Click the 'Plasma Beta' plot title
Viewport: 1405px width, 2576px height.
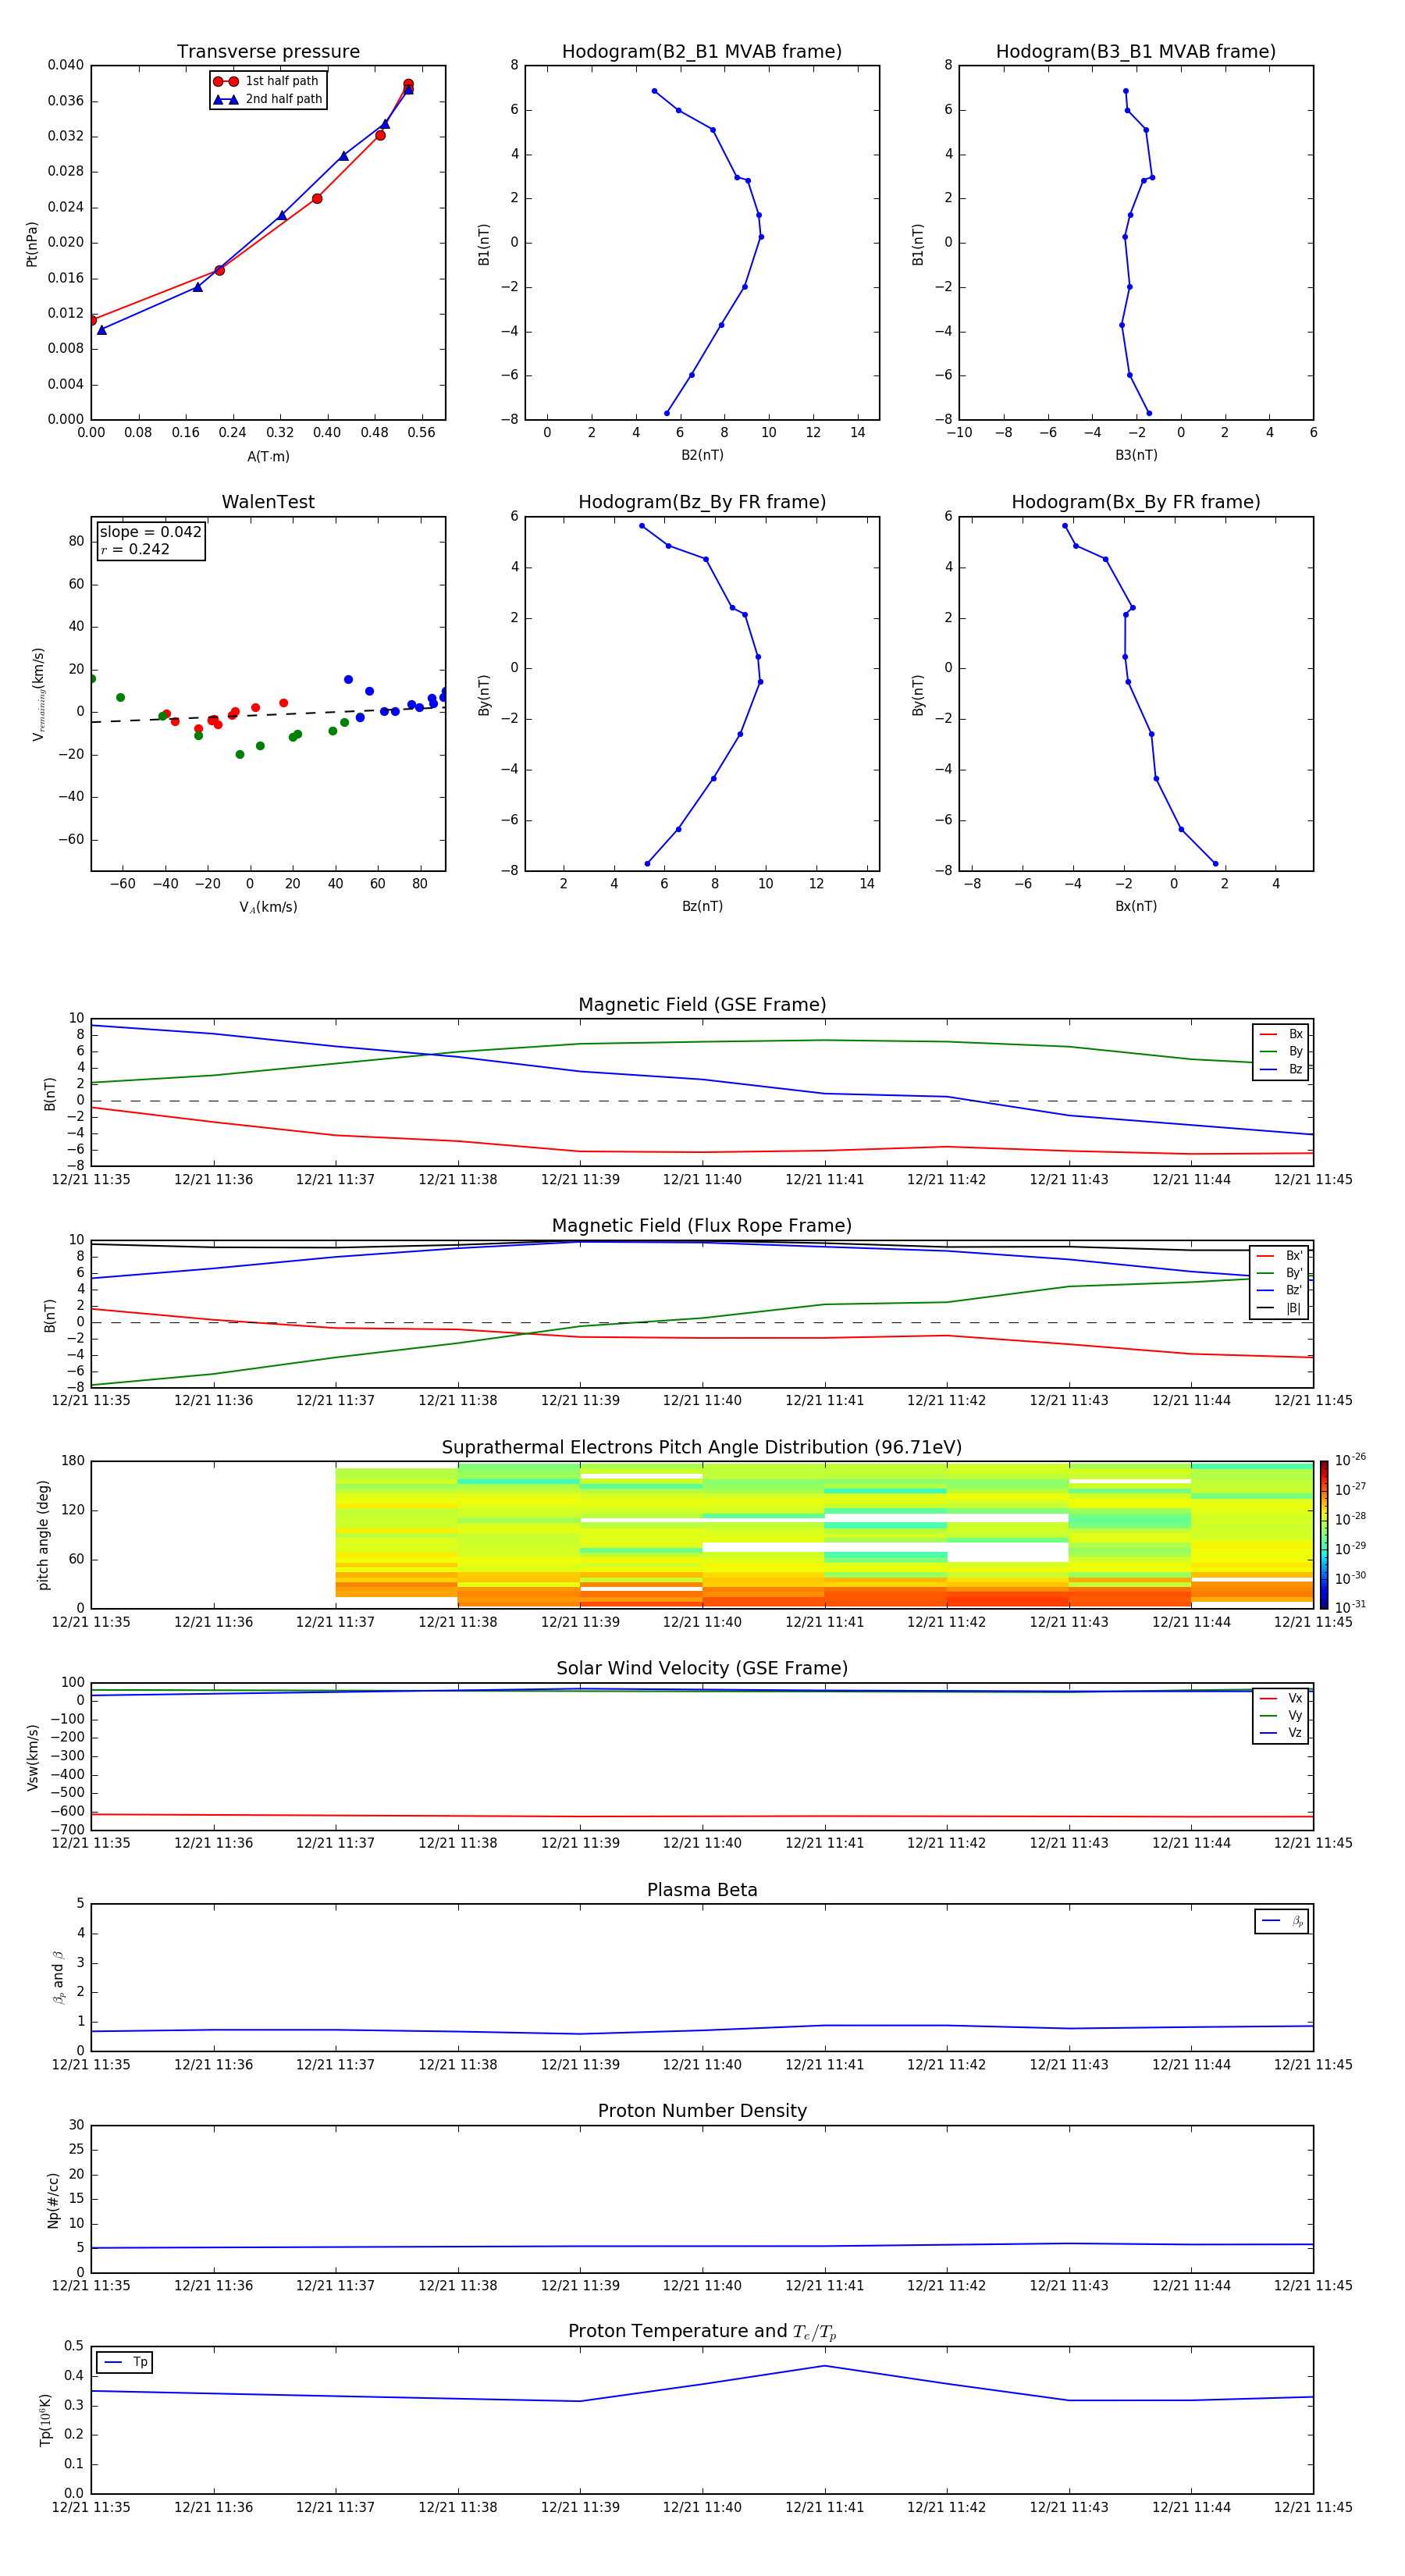[702, 1890]
